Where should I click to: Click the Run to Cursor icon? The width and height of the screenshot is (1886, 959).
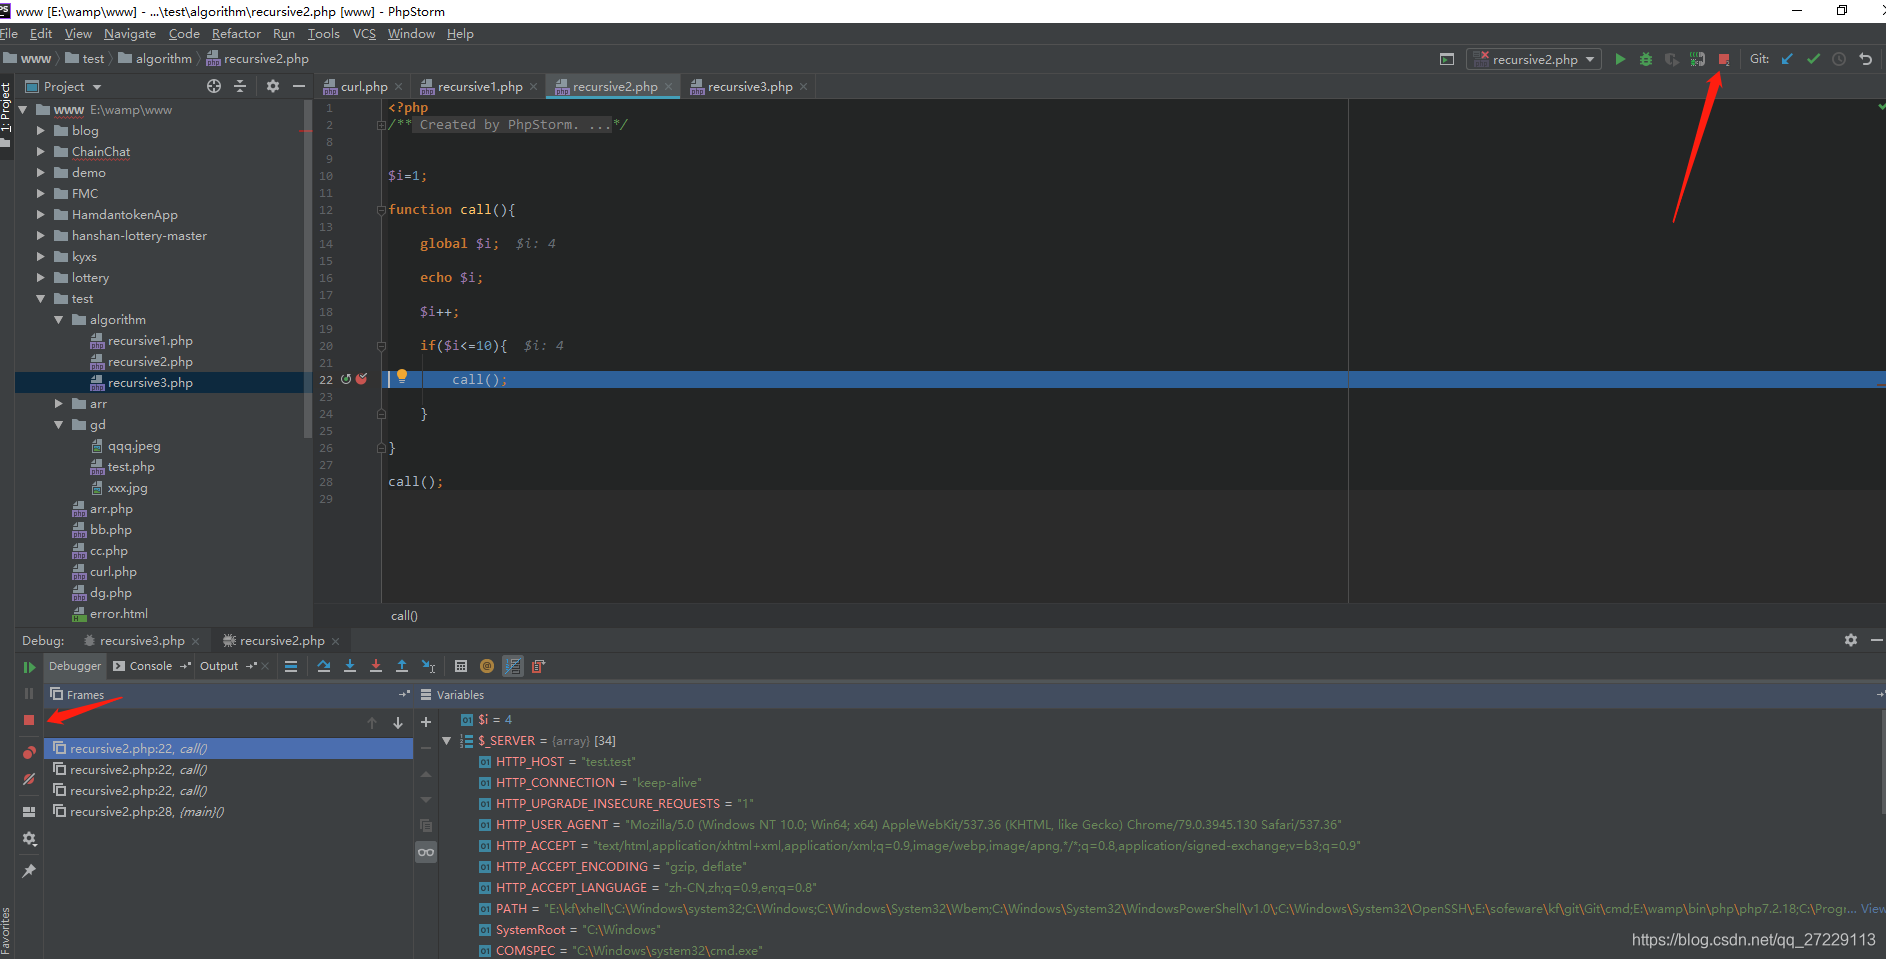tap(429, 666)
